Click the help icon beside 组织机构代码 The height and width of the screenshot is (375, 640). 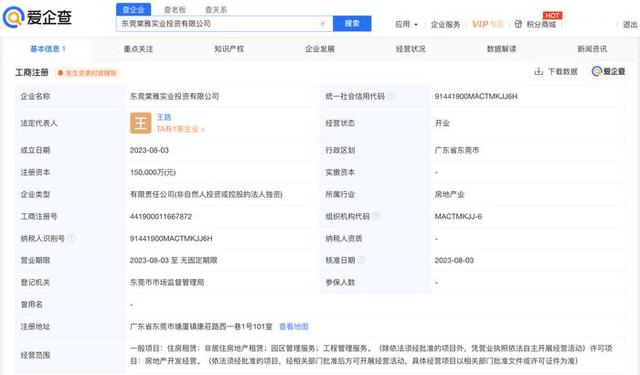[x=376, y=216]
